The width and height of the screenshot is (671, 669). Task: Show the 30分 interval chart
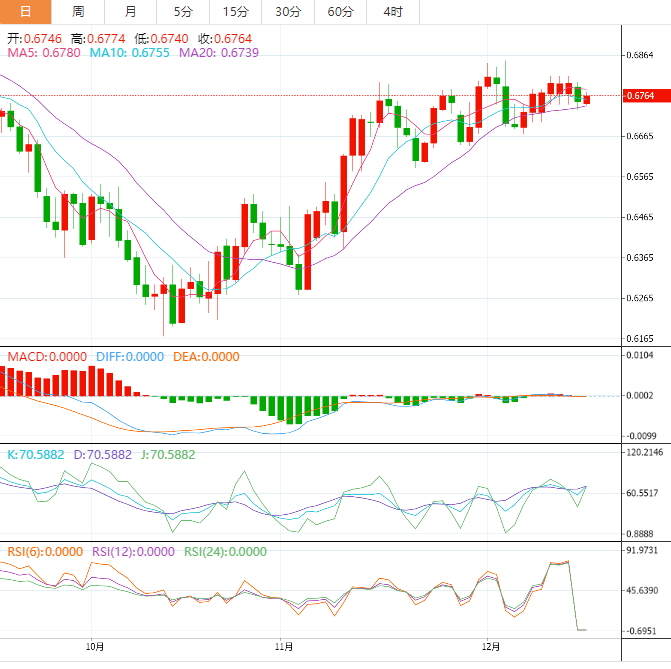[x=287, y=12]
